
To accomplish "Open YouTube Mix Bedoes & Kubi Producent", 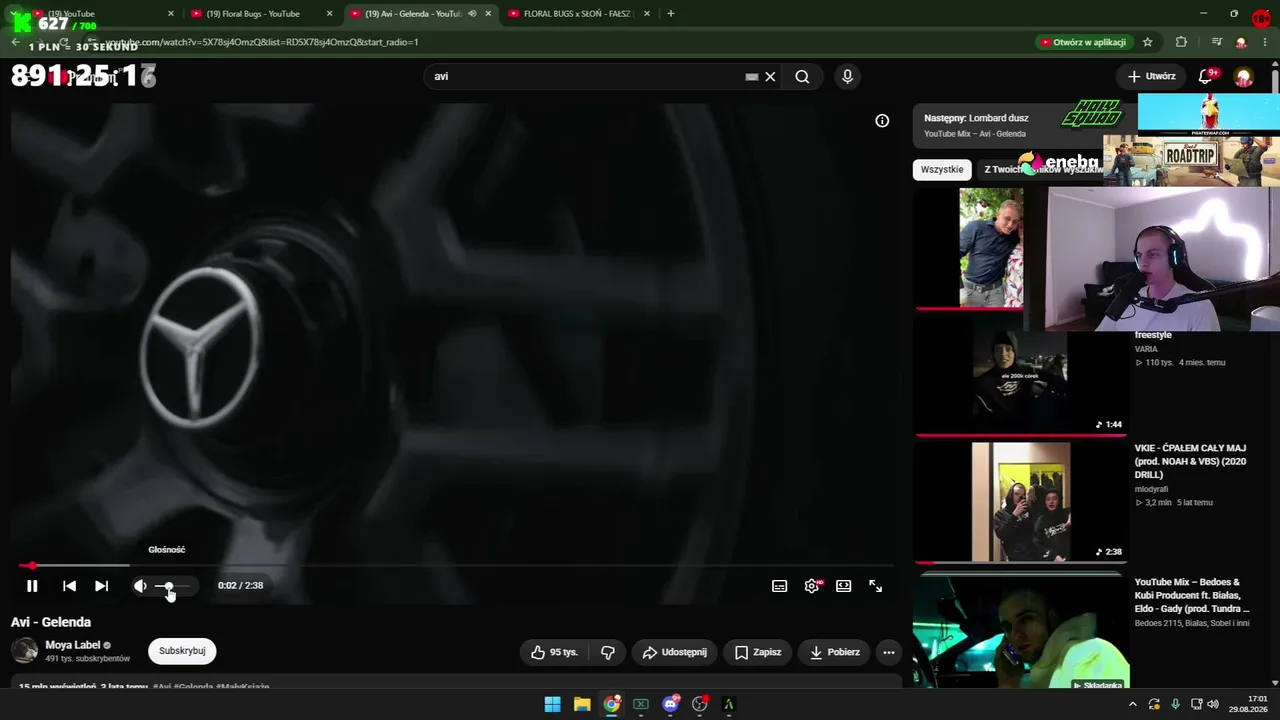I will 1192,595.
